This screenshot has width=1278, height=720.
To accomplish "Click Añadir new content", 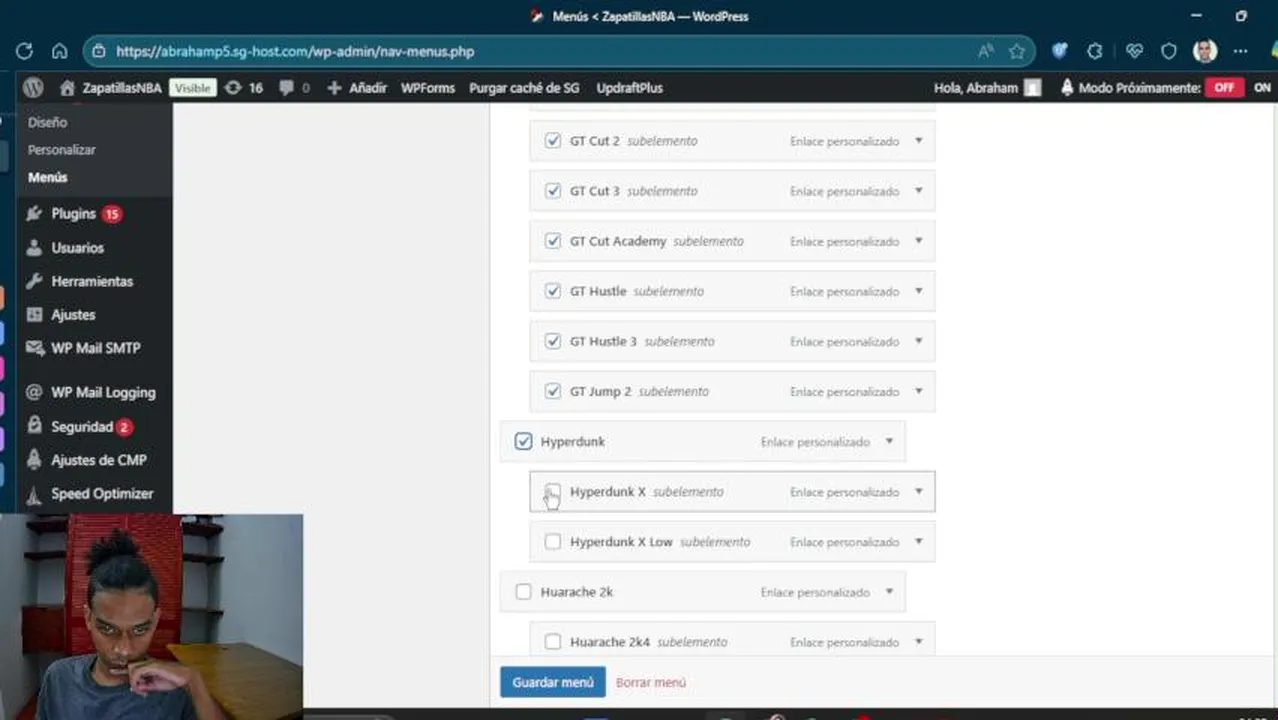I will [x=357, y=88].
